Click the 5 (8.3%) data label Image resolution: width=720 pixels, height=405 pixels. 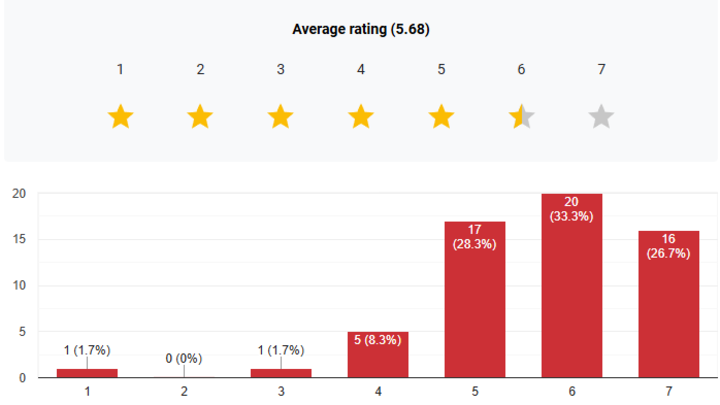377,339
